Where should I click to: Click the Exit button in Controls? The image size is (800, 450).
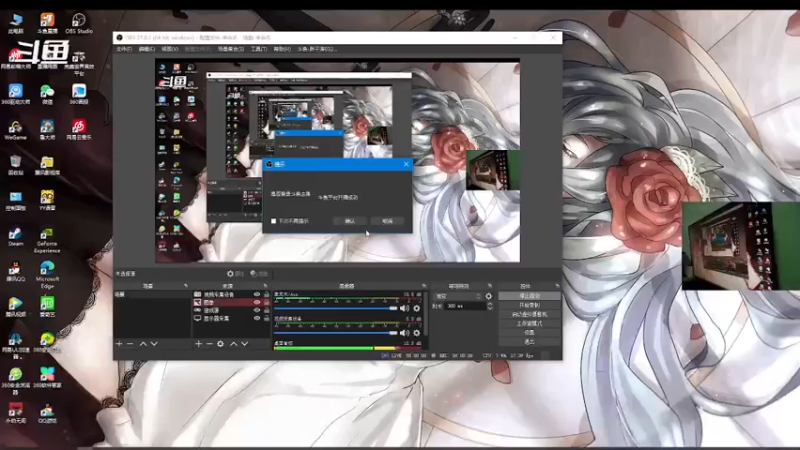[529, 342]
